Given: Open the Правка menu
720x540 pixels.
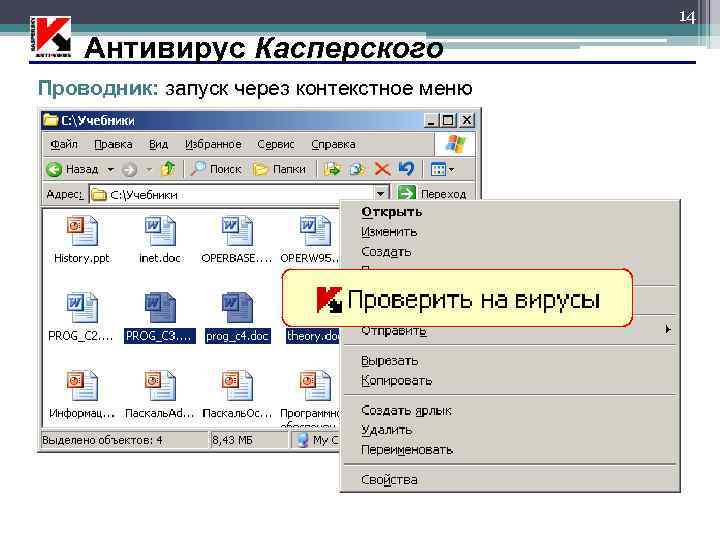Looking at the screenshot, I should [x=113, y=144].
